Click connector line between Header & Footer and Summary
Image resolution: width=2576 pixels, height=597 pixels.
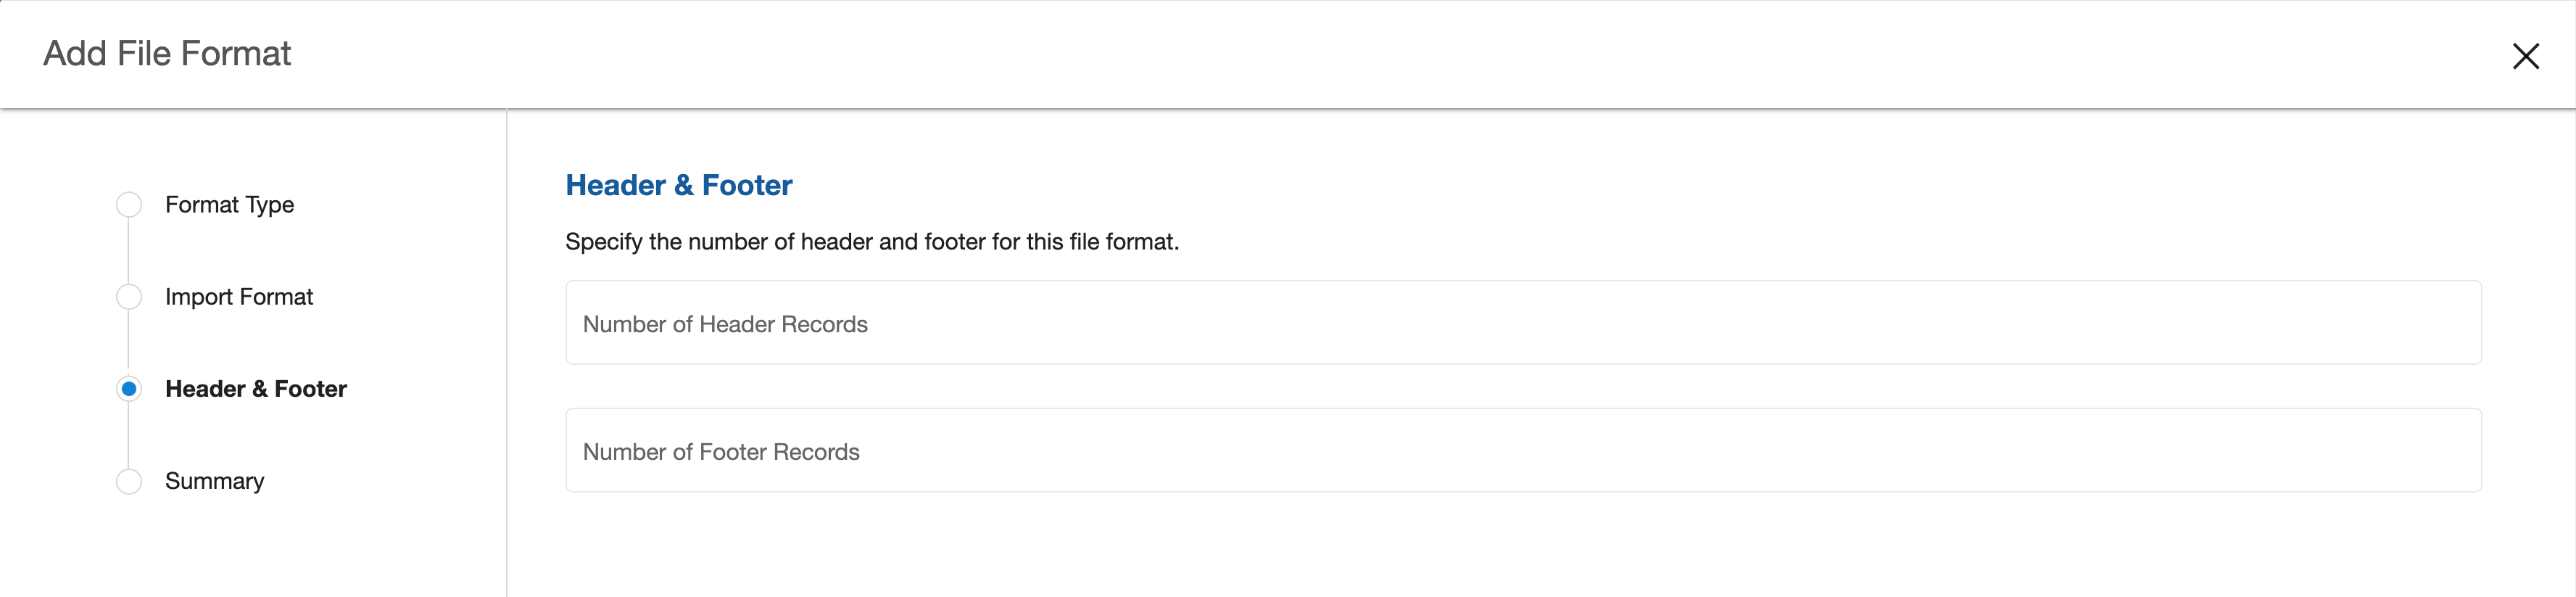129,435
